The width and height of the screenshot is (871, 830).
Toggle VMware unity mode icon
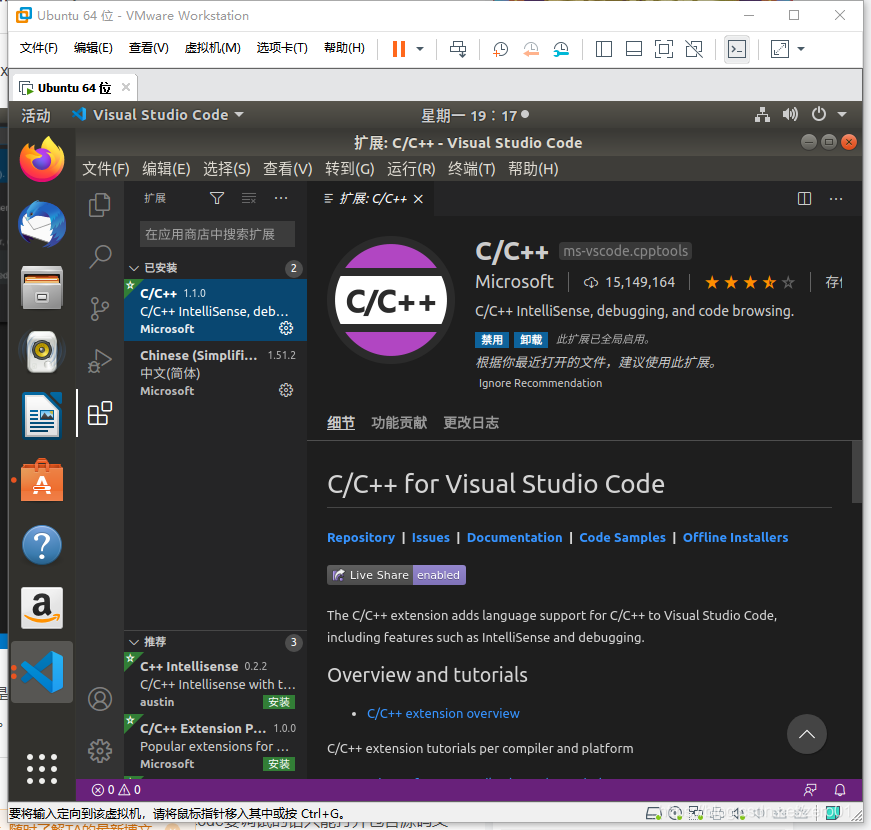tap(694, 49)
